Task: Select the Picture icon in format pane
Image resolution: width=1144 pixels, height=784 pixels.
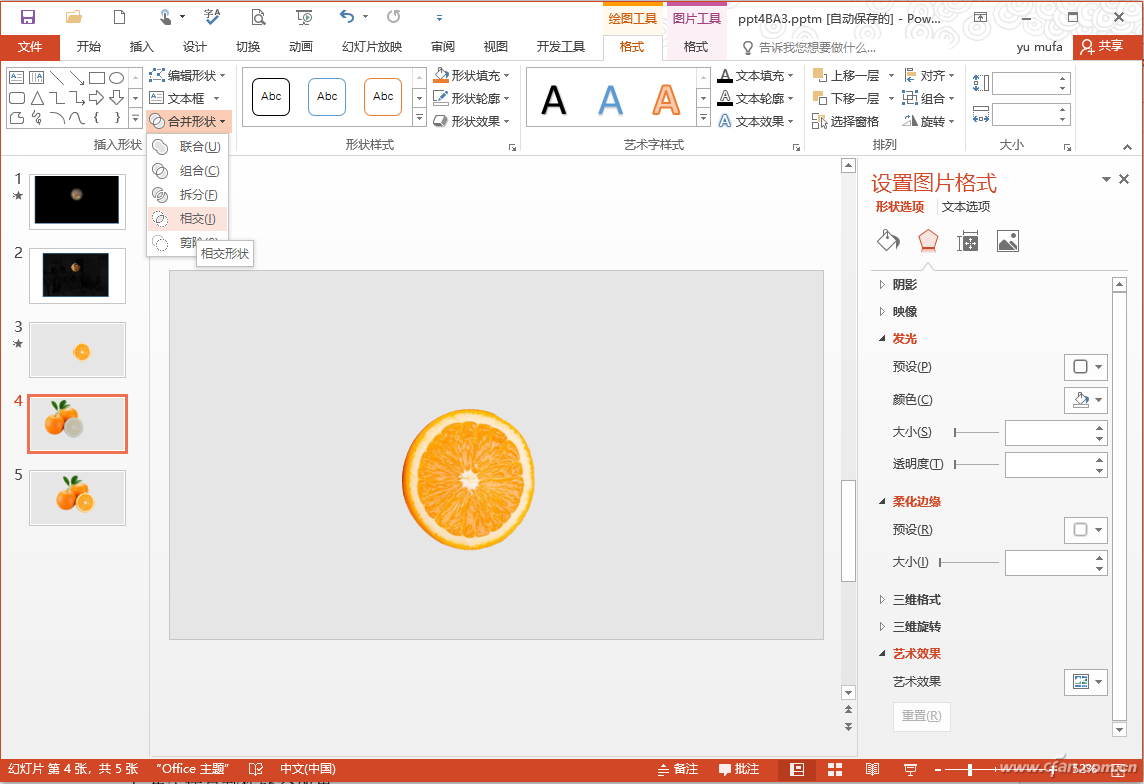Action: pyautogui.click(x=1007, y=241)
